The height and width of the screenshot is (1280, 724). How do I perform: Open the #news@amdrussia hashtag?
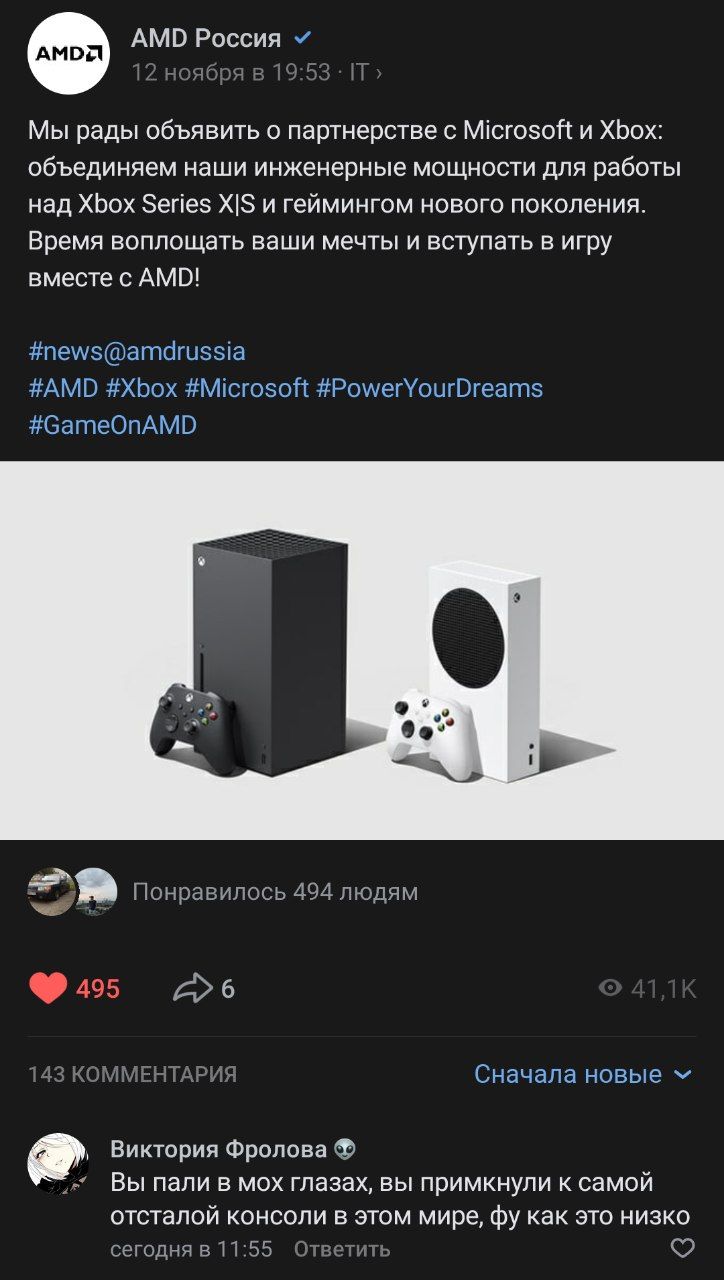coord(137,352)
